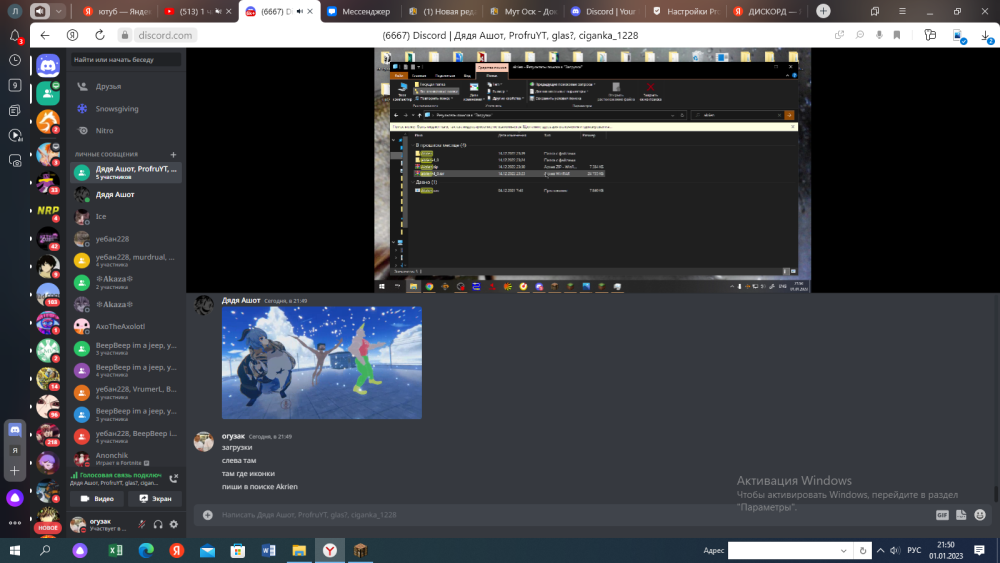Image resolution: width=1000 pixels, height=563 pixels.
Task: Open attachment plus button in message bar
Action: pos(207,515)
